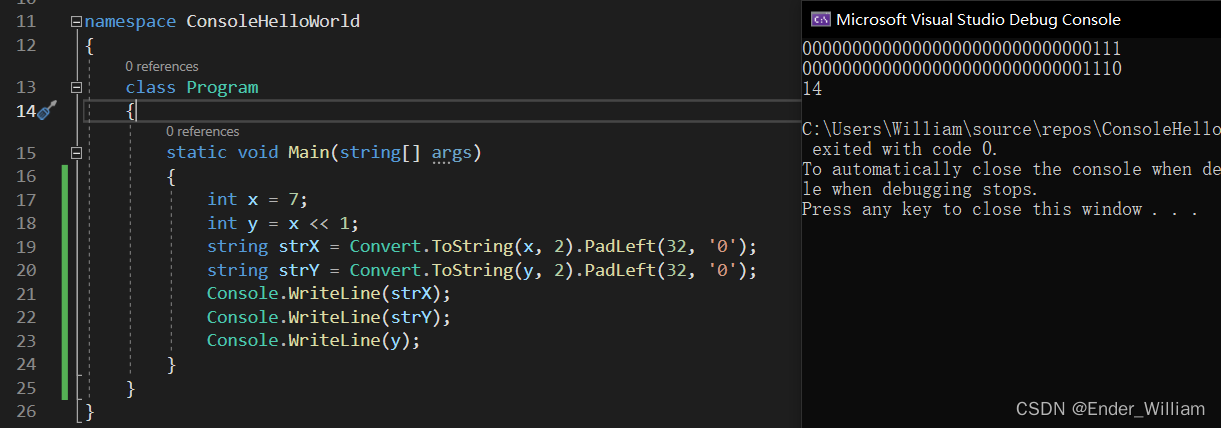Viewport: 1221px width, 428px height.
Task: Click the Debug Console window icon
Action: point(820,19)
